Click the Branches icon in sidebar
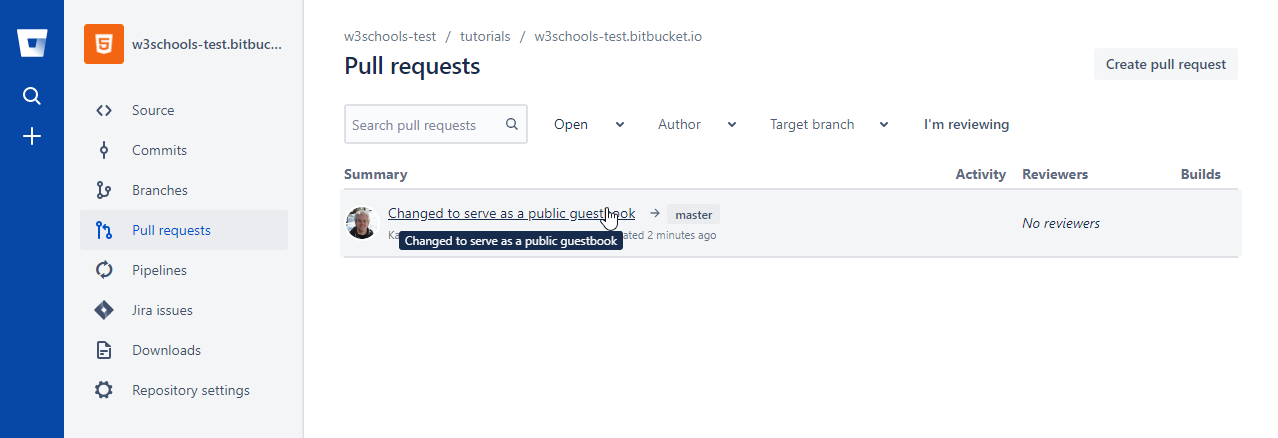Image resolution: width=1278 pixels, height=438 pixels. [104, 191]
